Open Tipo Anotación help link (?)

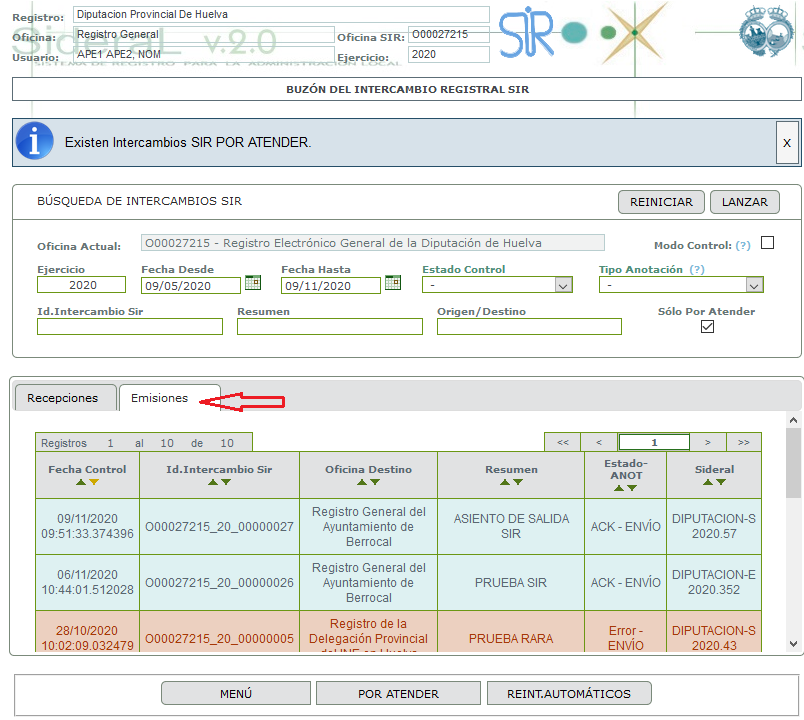tap(697, 270)
